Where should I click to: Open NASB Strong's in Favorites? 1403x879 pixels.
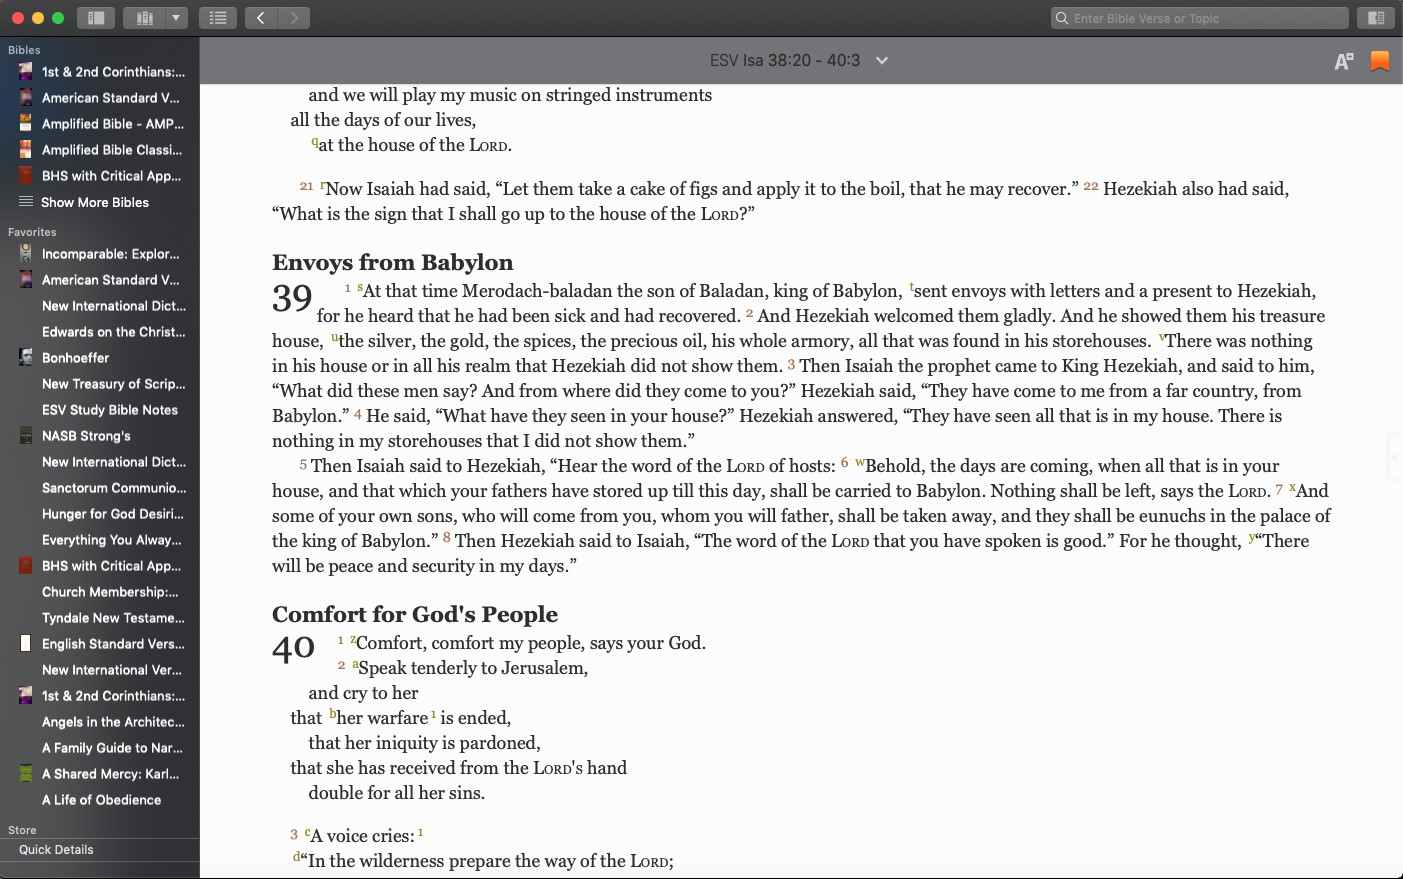(x=86, y=436)
